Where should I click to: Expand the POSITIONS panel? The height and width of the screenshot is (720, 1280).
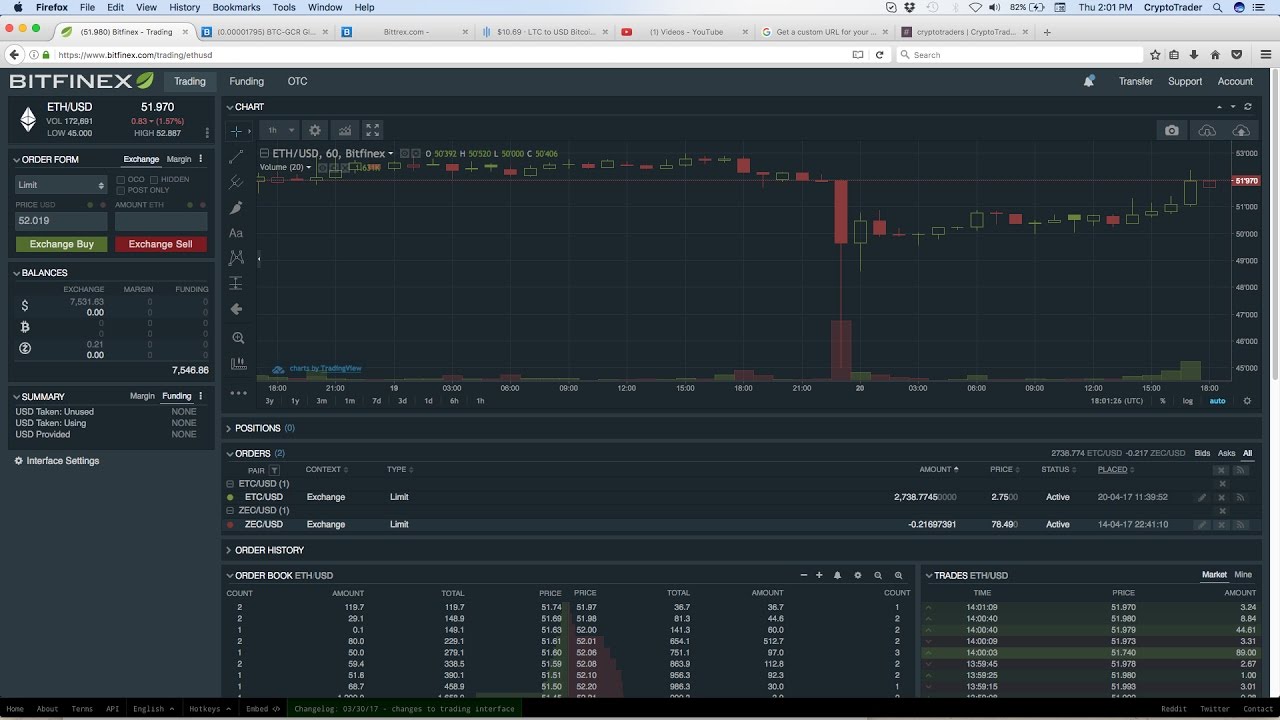(229, 428)
